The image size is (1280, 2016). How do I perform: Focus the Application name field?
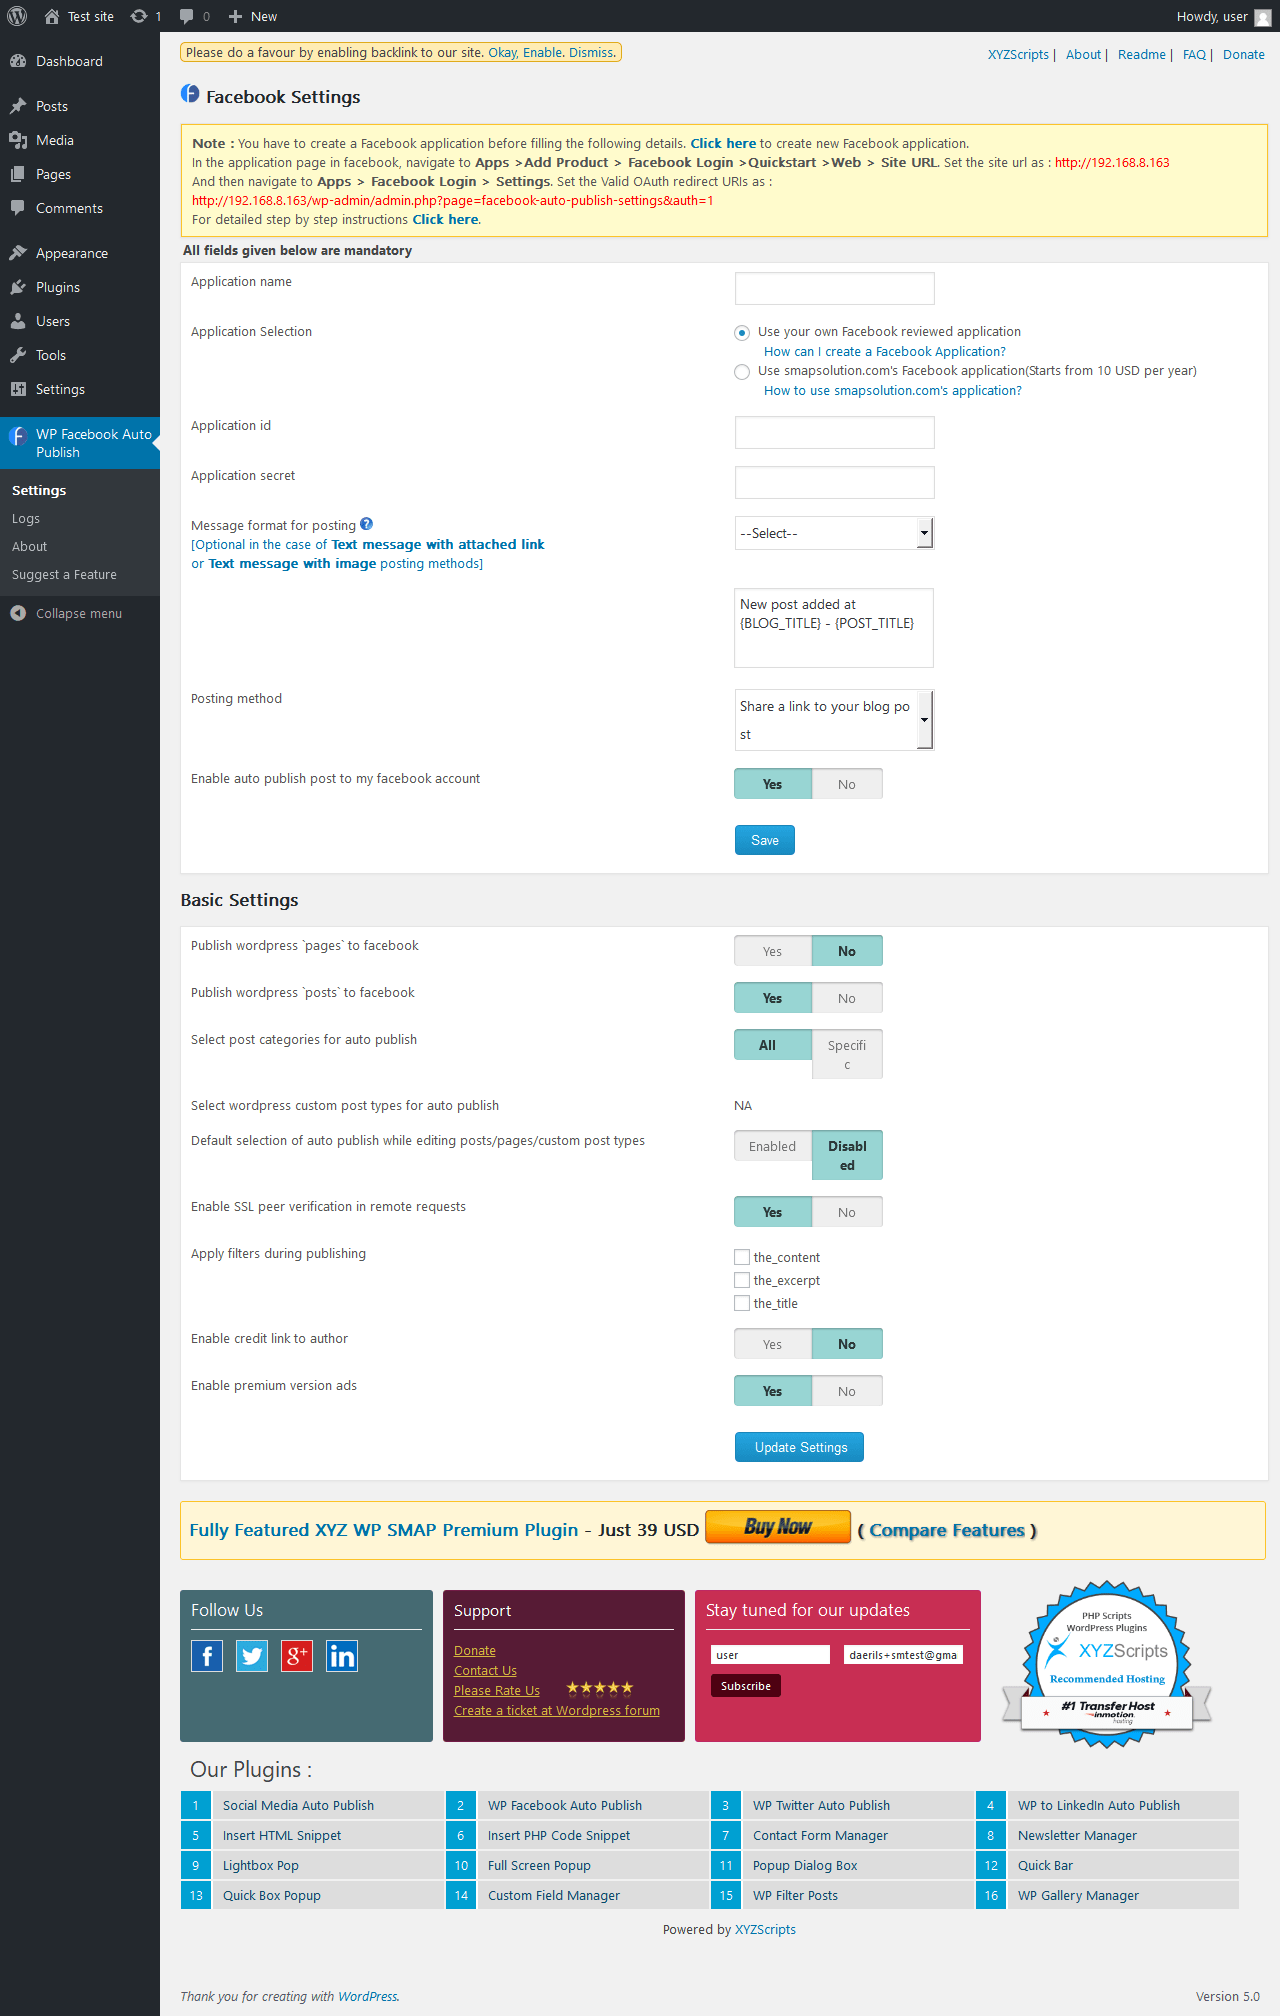(x=834, y=288)
